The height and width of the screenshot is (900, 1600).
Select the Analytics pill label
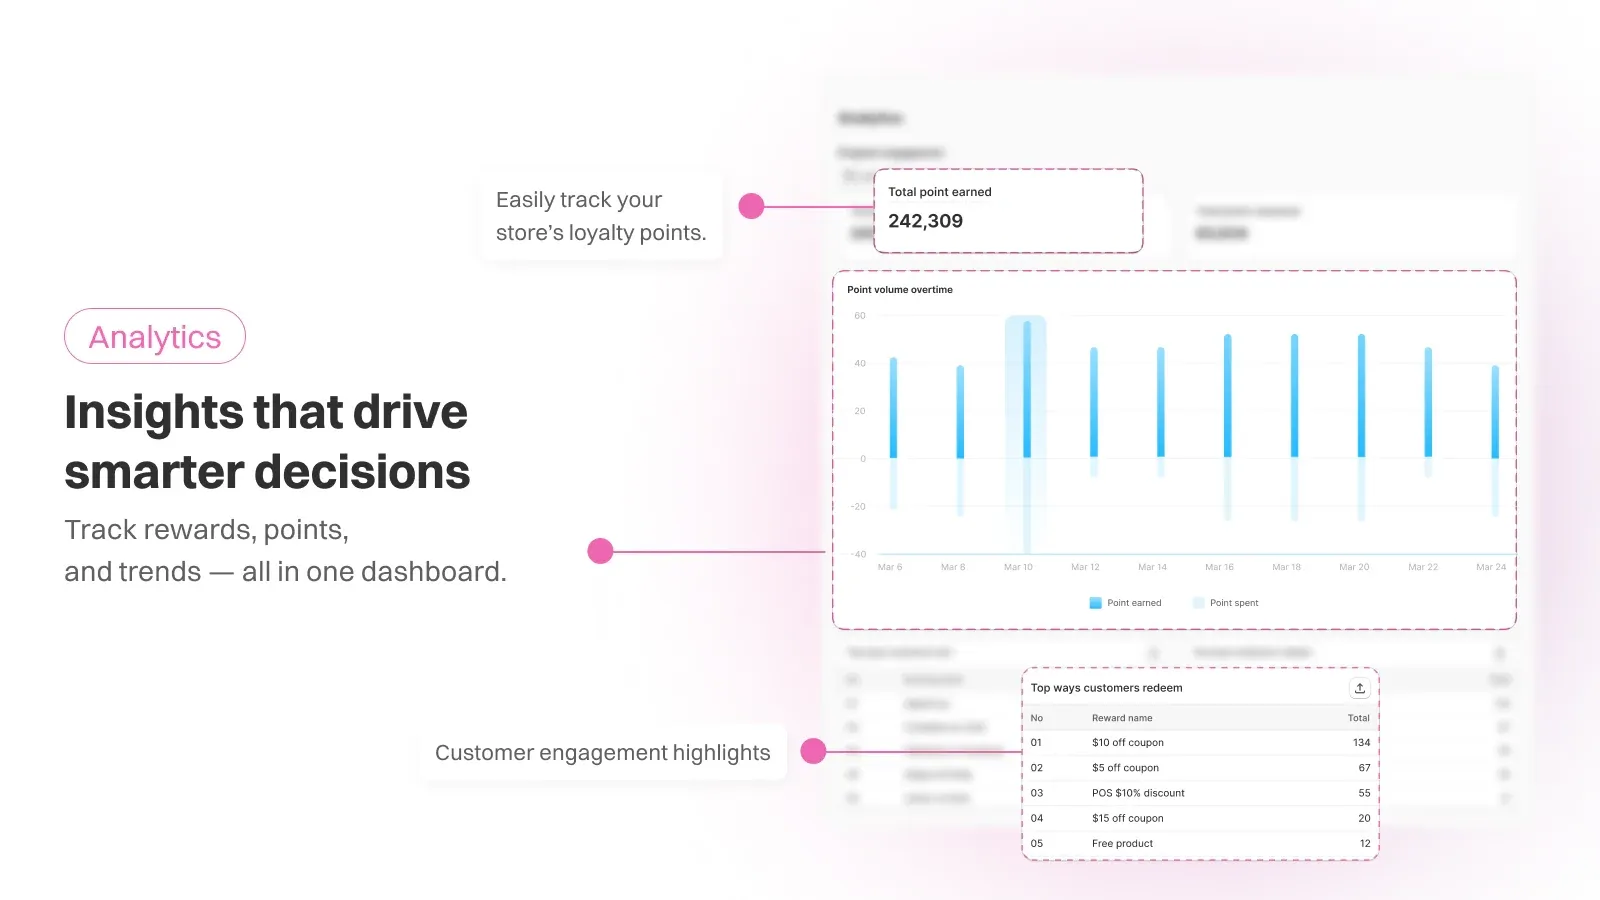pyautogui.click(x=155, y=337)
